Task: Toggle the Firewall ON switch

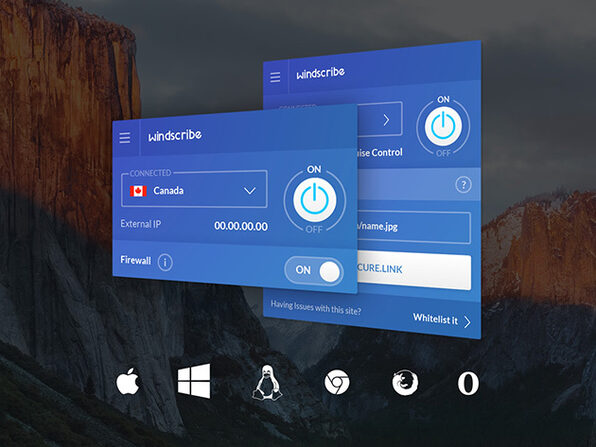Action: pyautogui.click(x=314, y=270)
